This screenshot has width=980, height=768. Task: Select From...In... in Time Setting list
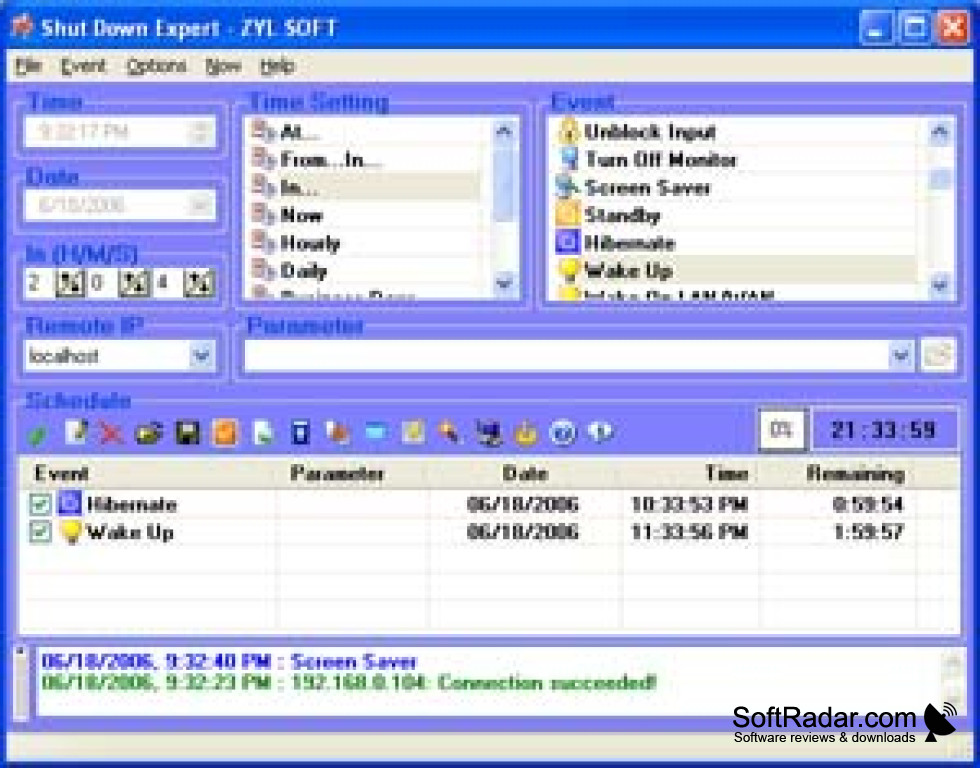(x=366, y=159)
